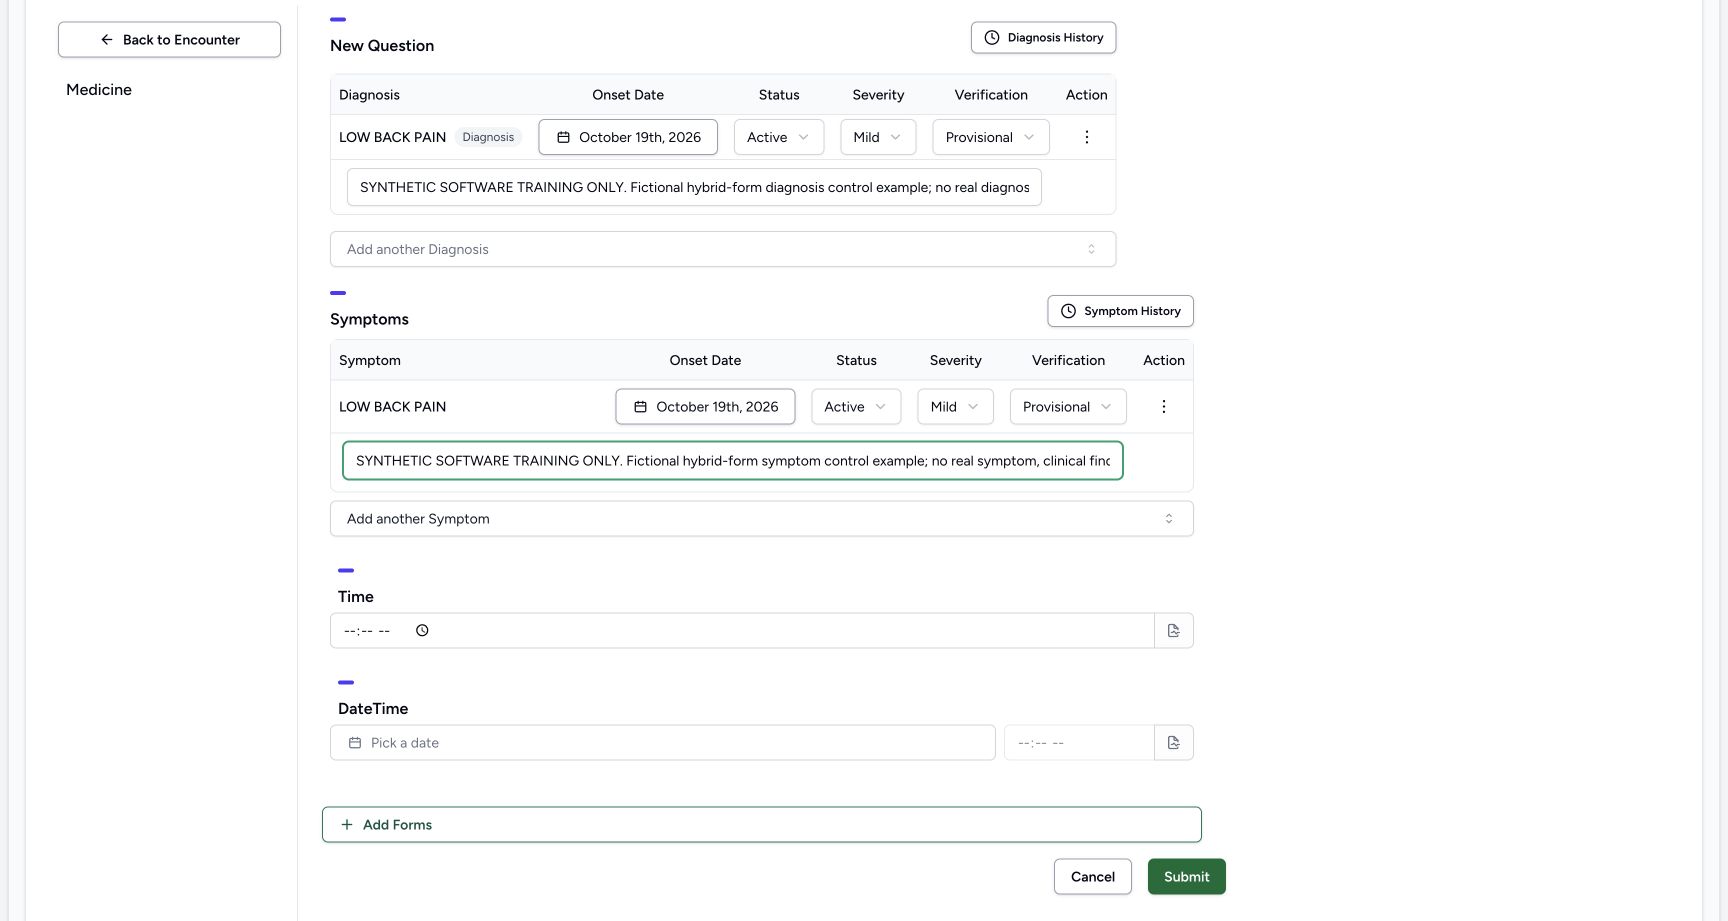Go Back to Encounter
Viewport: 1728px width, 921px height.
tap(169, 40)
